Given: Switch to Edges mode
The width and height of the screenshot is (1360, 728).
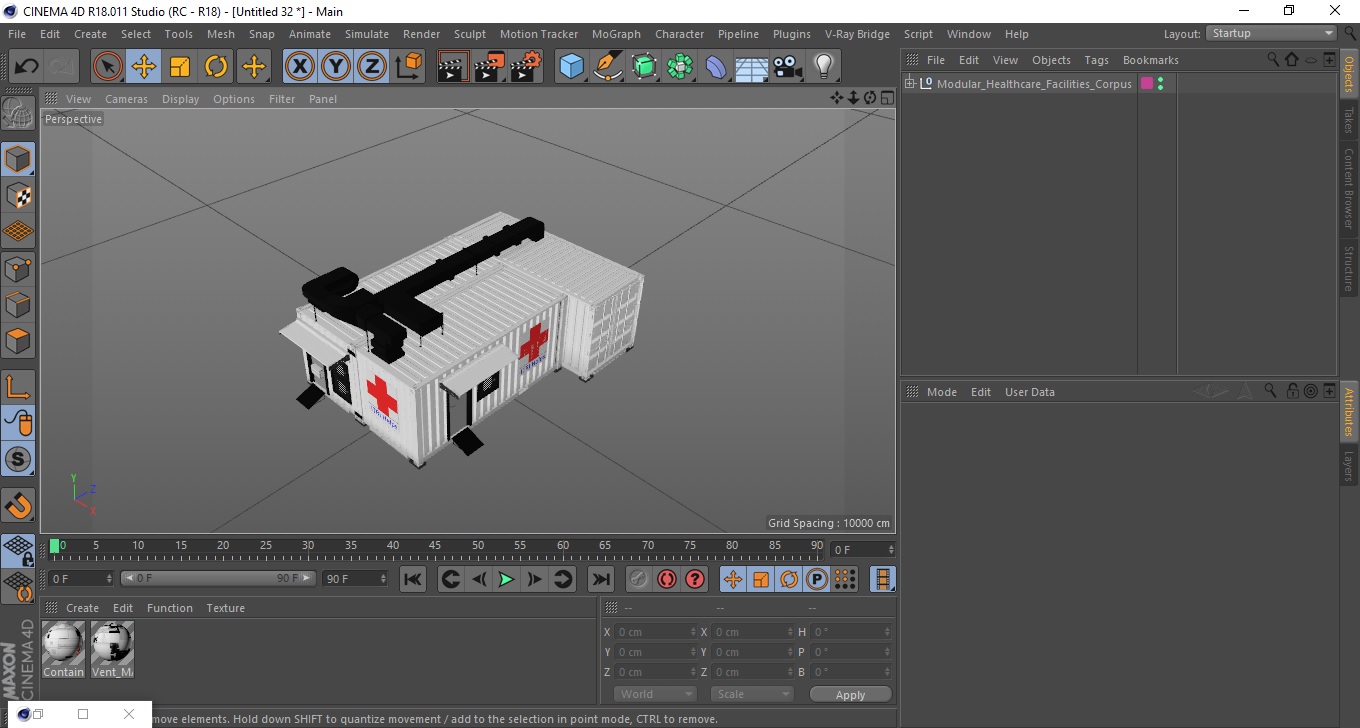Looking at the screenshot, I should (x=18, y=304).
